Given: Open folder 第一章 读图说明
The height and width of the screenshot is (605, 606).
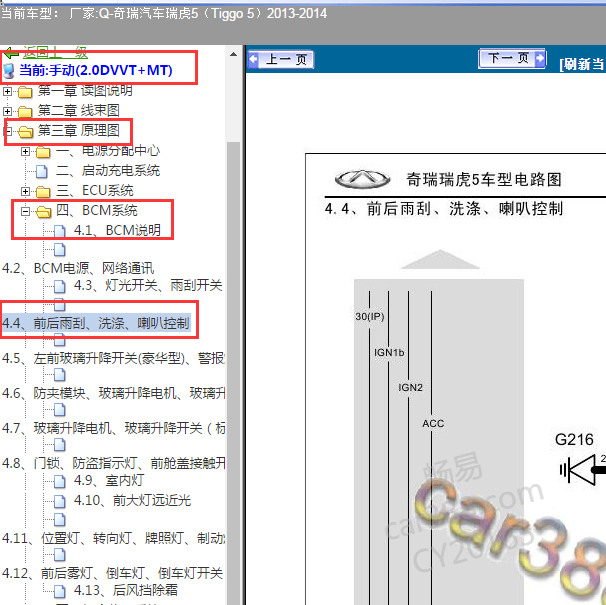Looking at the screenshot, I should [x=85, y=91].
